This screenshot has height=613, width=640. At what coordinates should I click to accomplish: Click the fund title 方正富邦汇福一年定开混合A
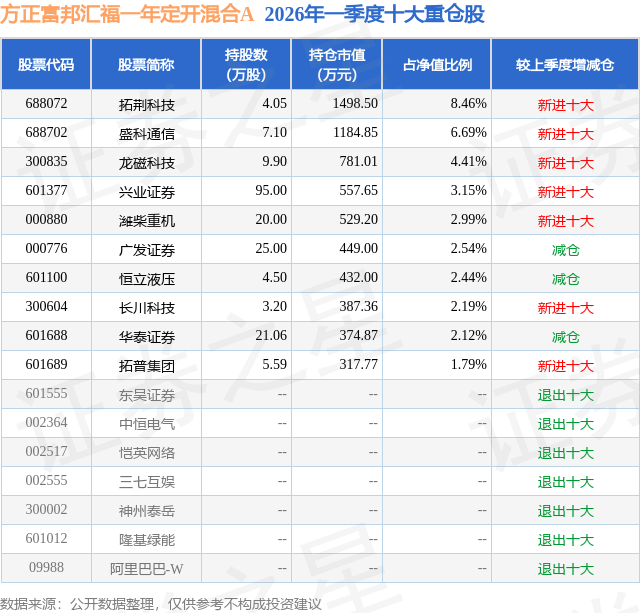127,14
